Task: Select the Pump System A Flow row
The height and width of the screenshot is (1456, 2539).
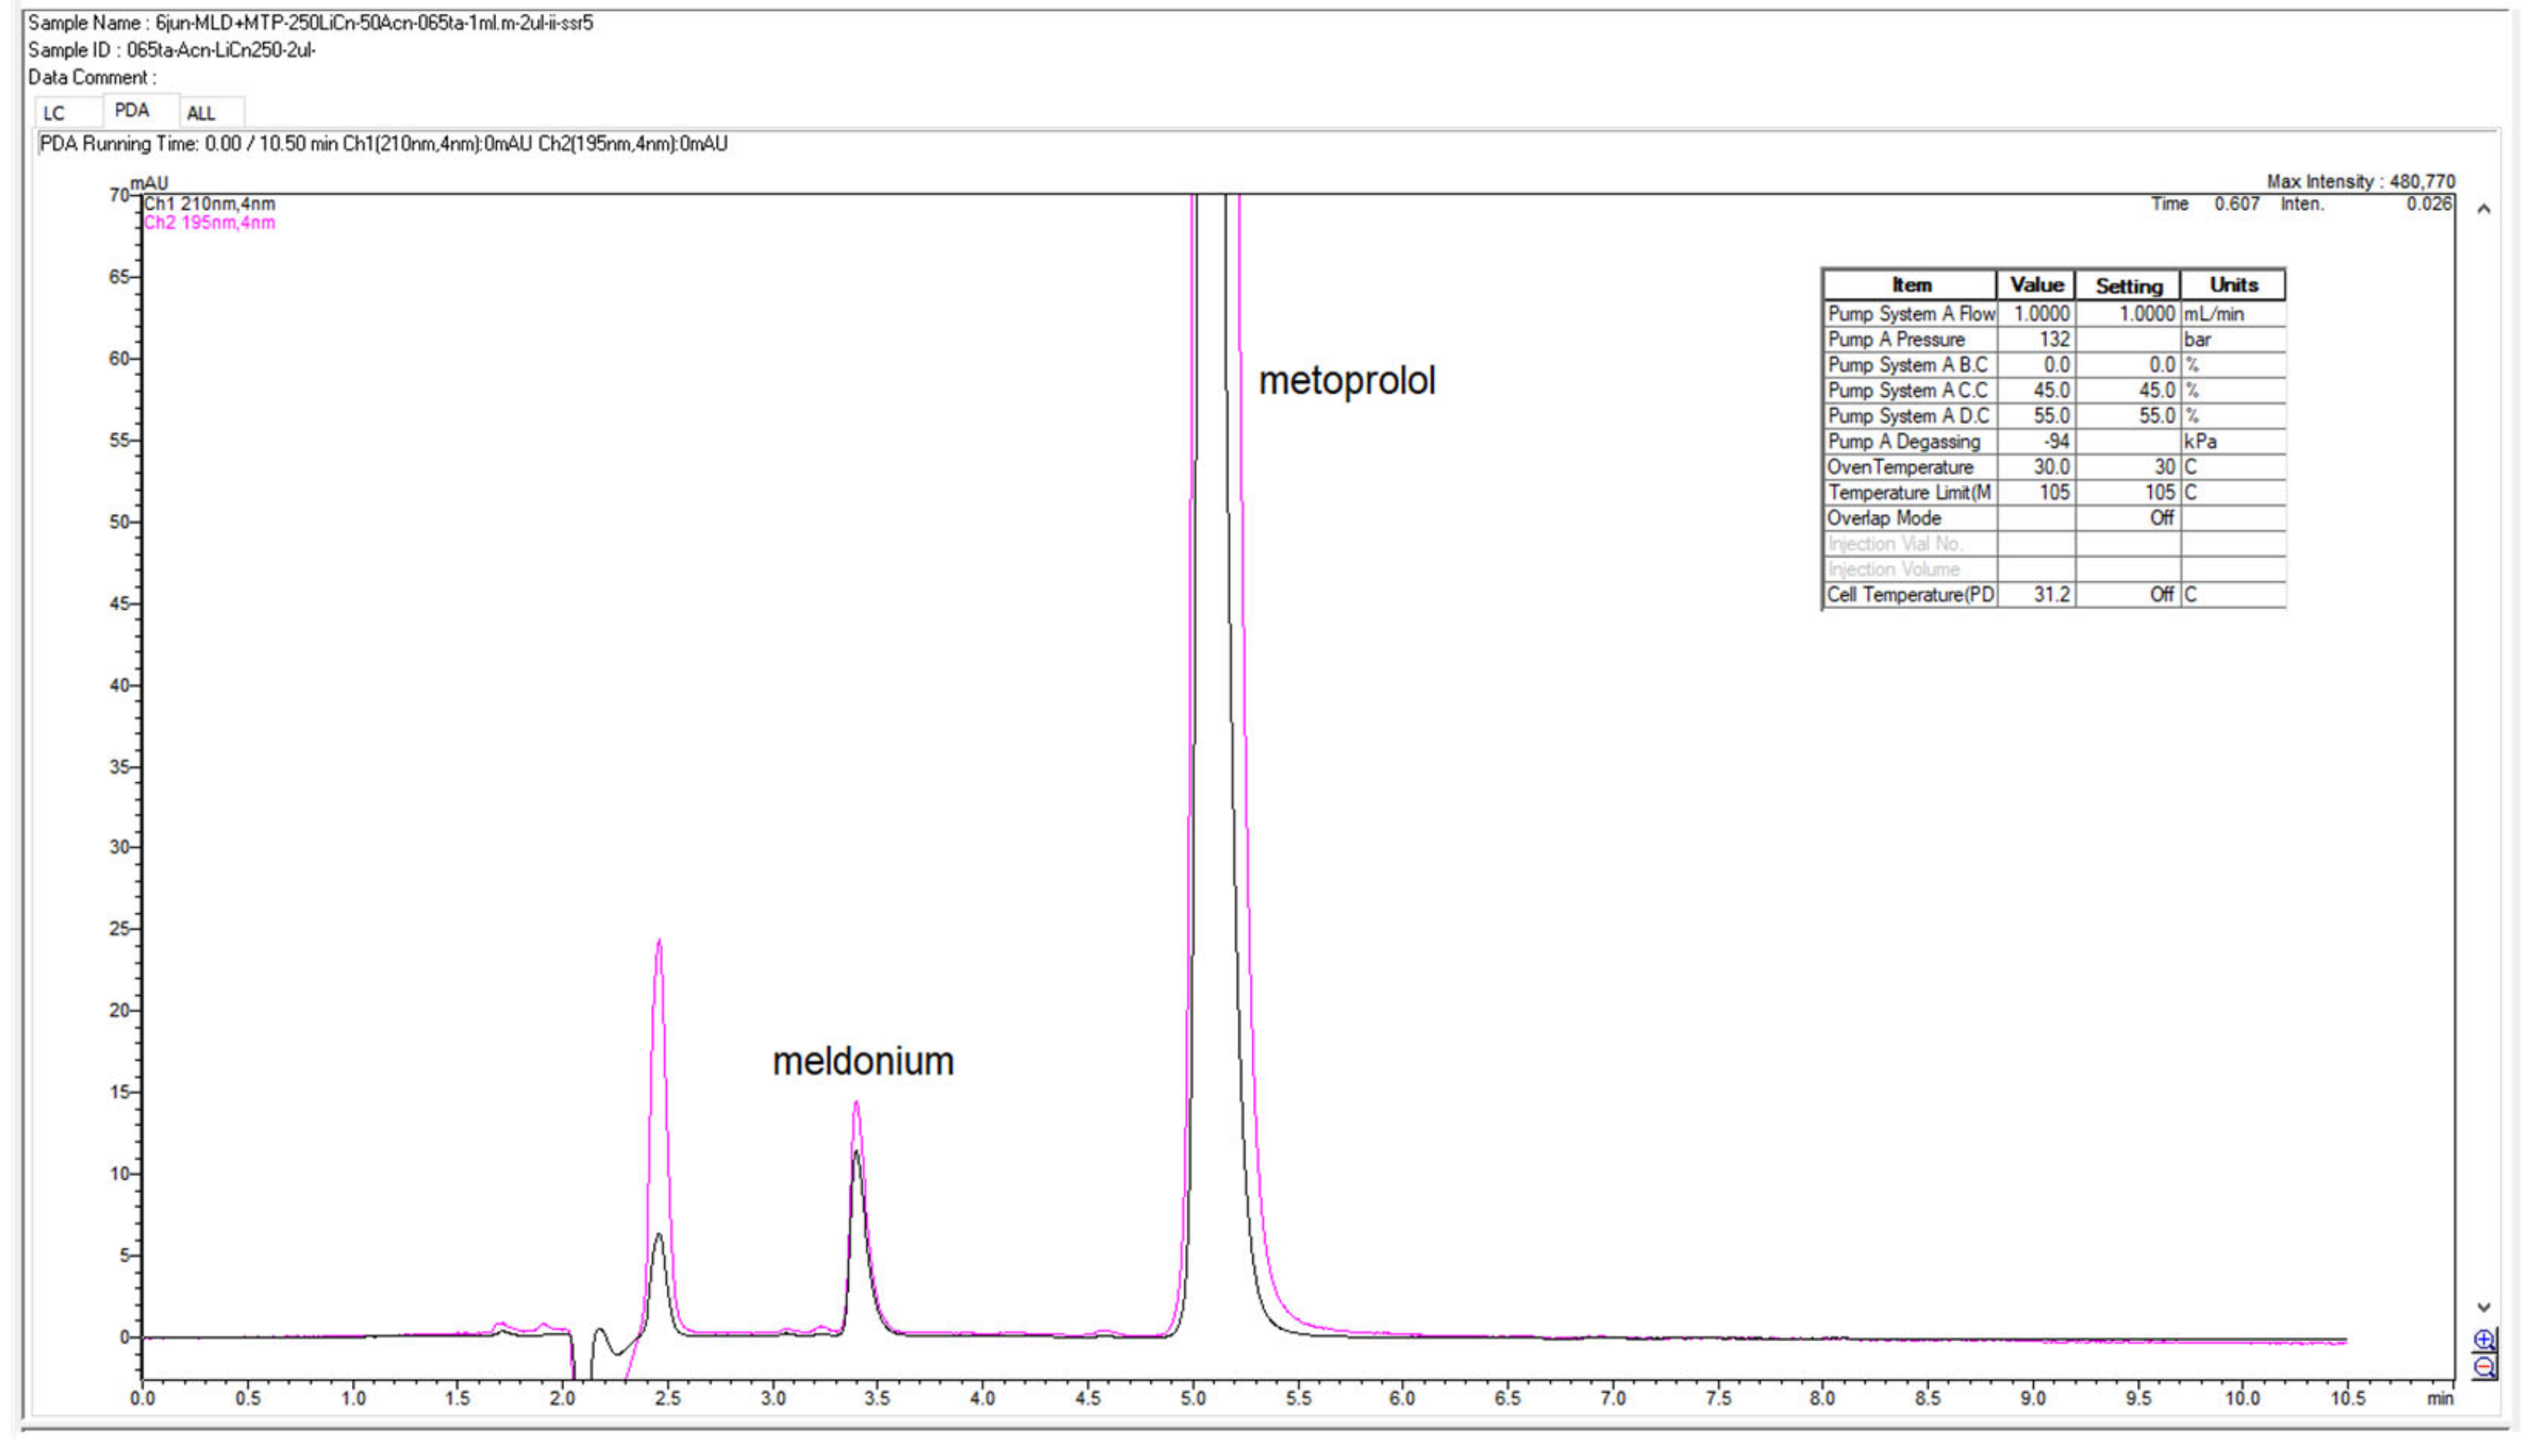Action: pos(1911,313)
